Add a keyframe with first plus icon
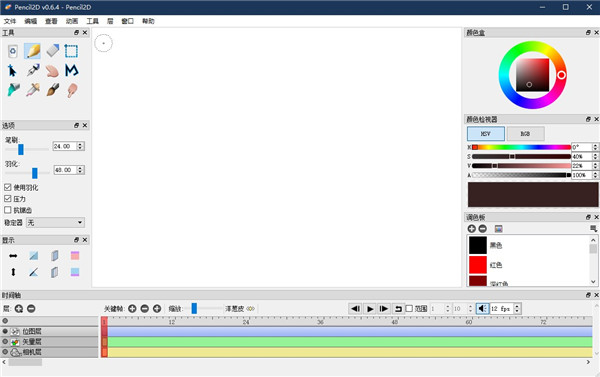 pos(132,308)
